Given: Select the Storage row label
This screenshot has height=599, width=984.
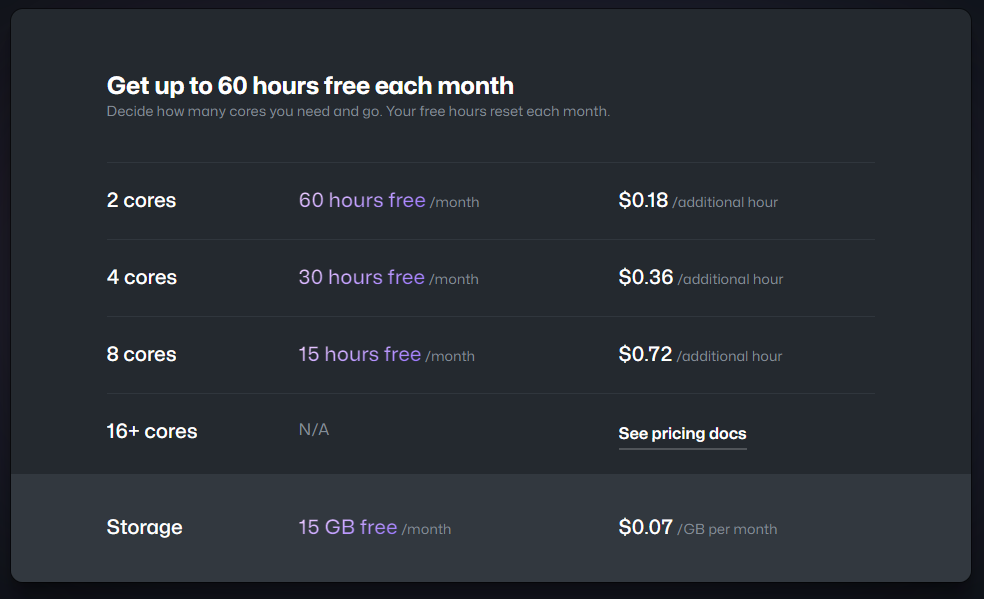Looking at the screenshot, I should (x=144, y=527).
